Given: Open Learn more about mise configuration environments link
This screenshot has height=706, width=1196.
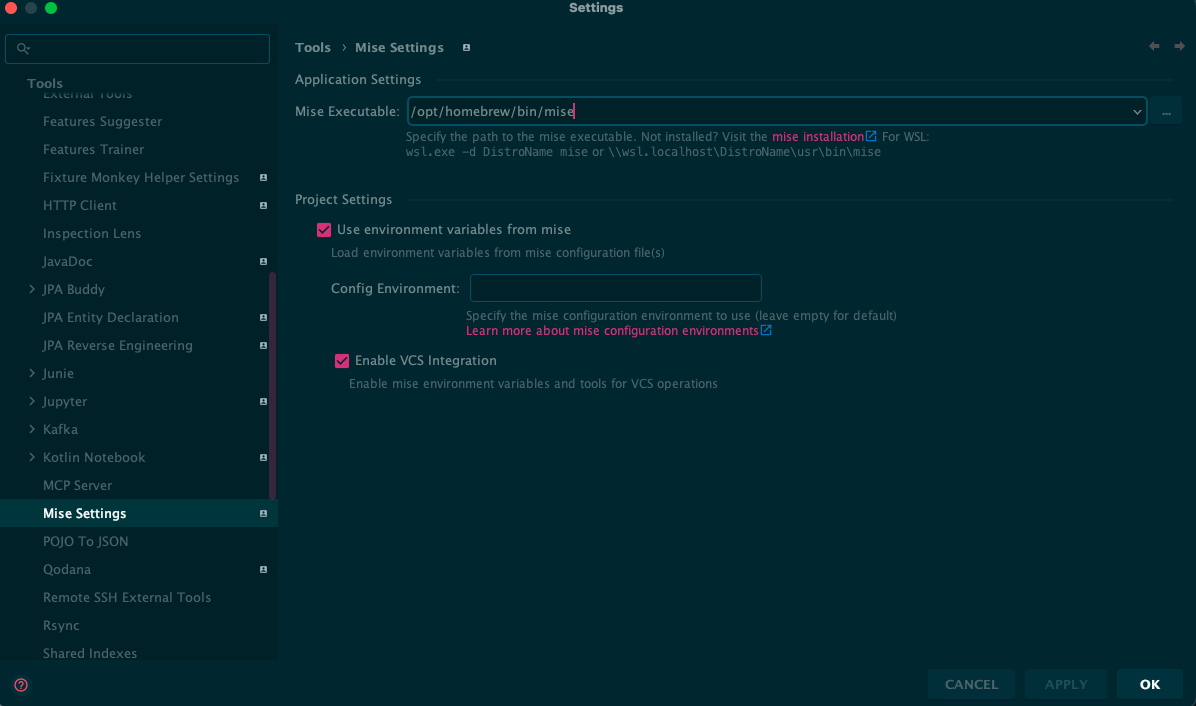Looking at the screenshot, I should click(612, 331).
